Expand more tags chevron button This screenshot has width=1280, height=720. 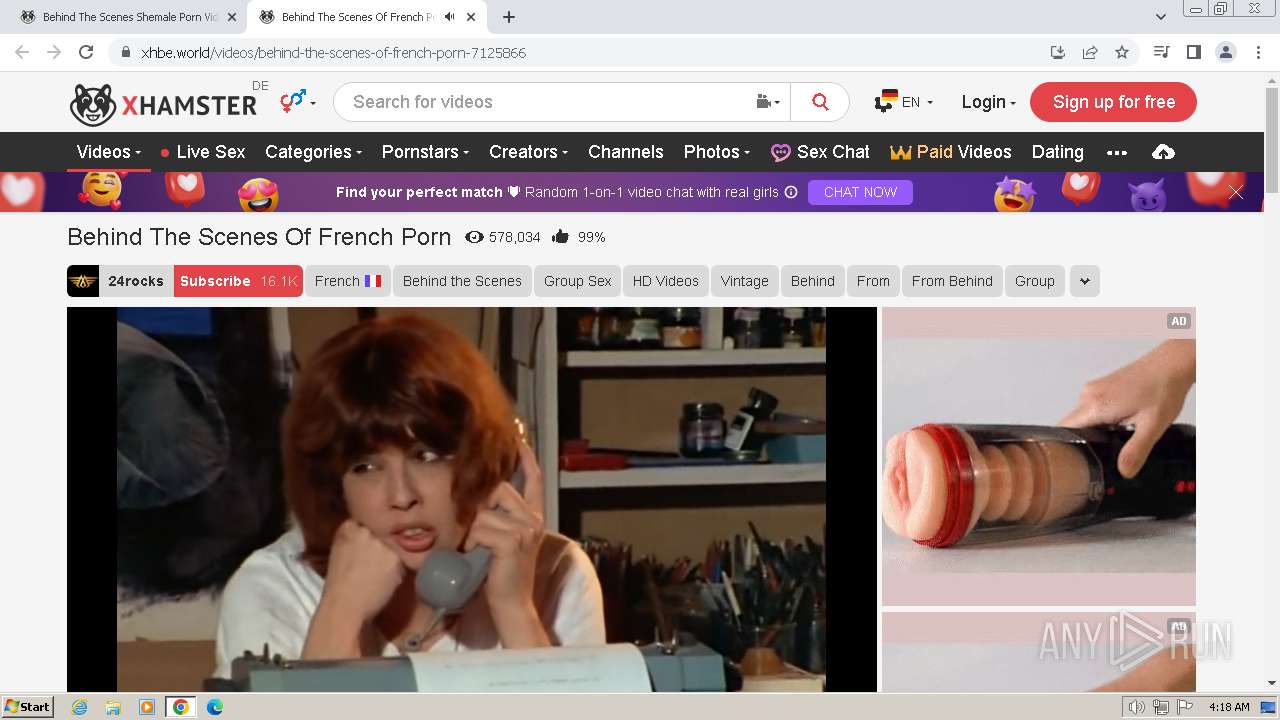1084,281
